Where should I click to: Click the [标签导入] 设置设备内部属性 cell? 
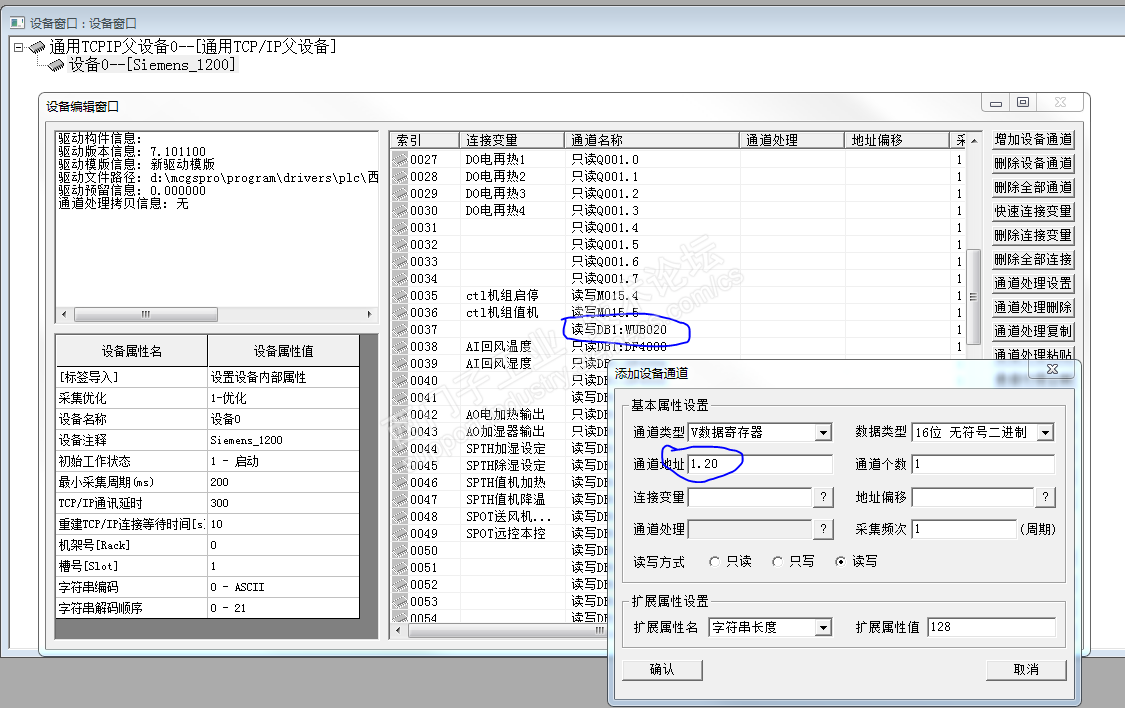pos(283,377)
